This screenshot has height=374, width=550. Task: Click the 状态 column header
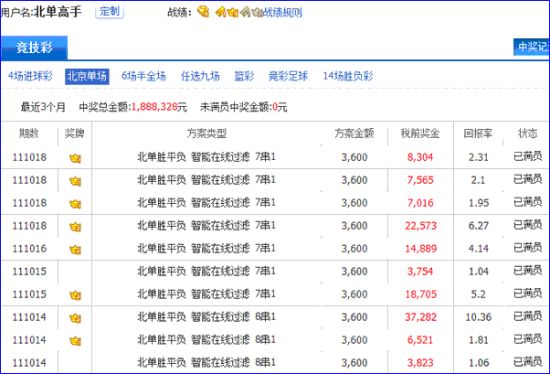(x=528, y=133)
